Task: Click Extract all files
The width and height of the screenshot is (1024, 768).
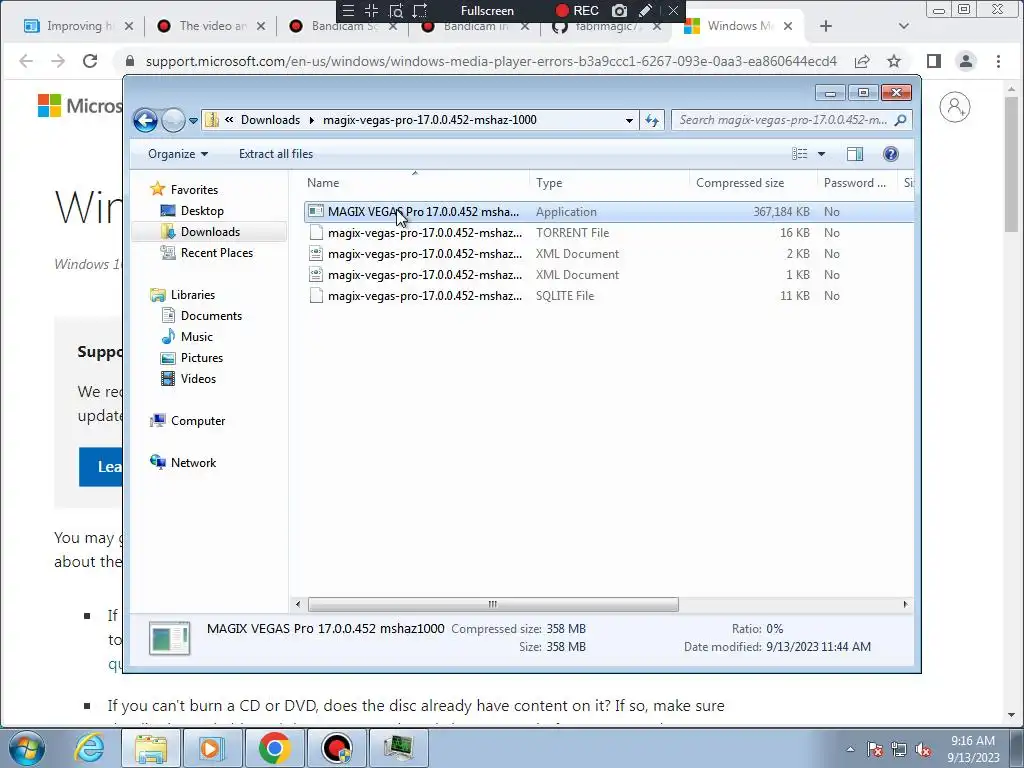Action: [276, 154]
